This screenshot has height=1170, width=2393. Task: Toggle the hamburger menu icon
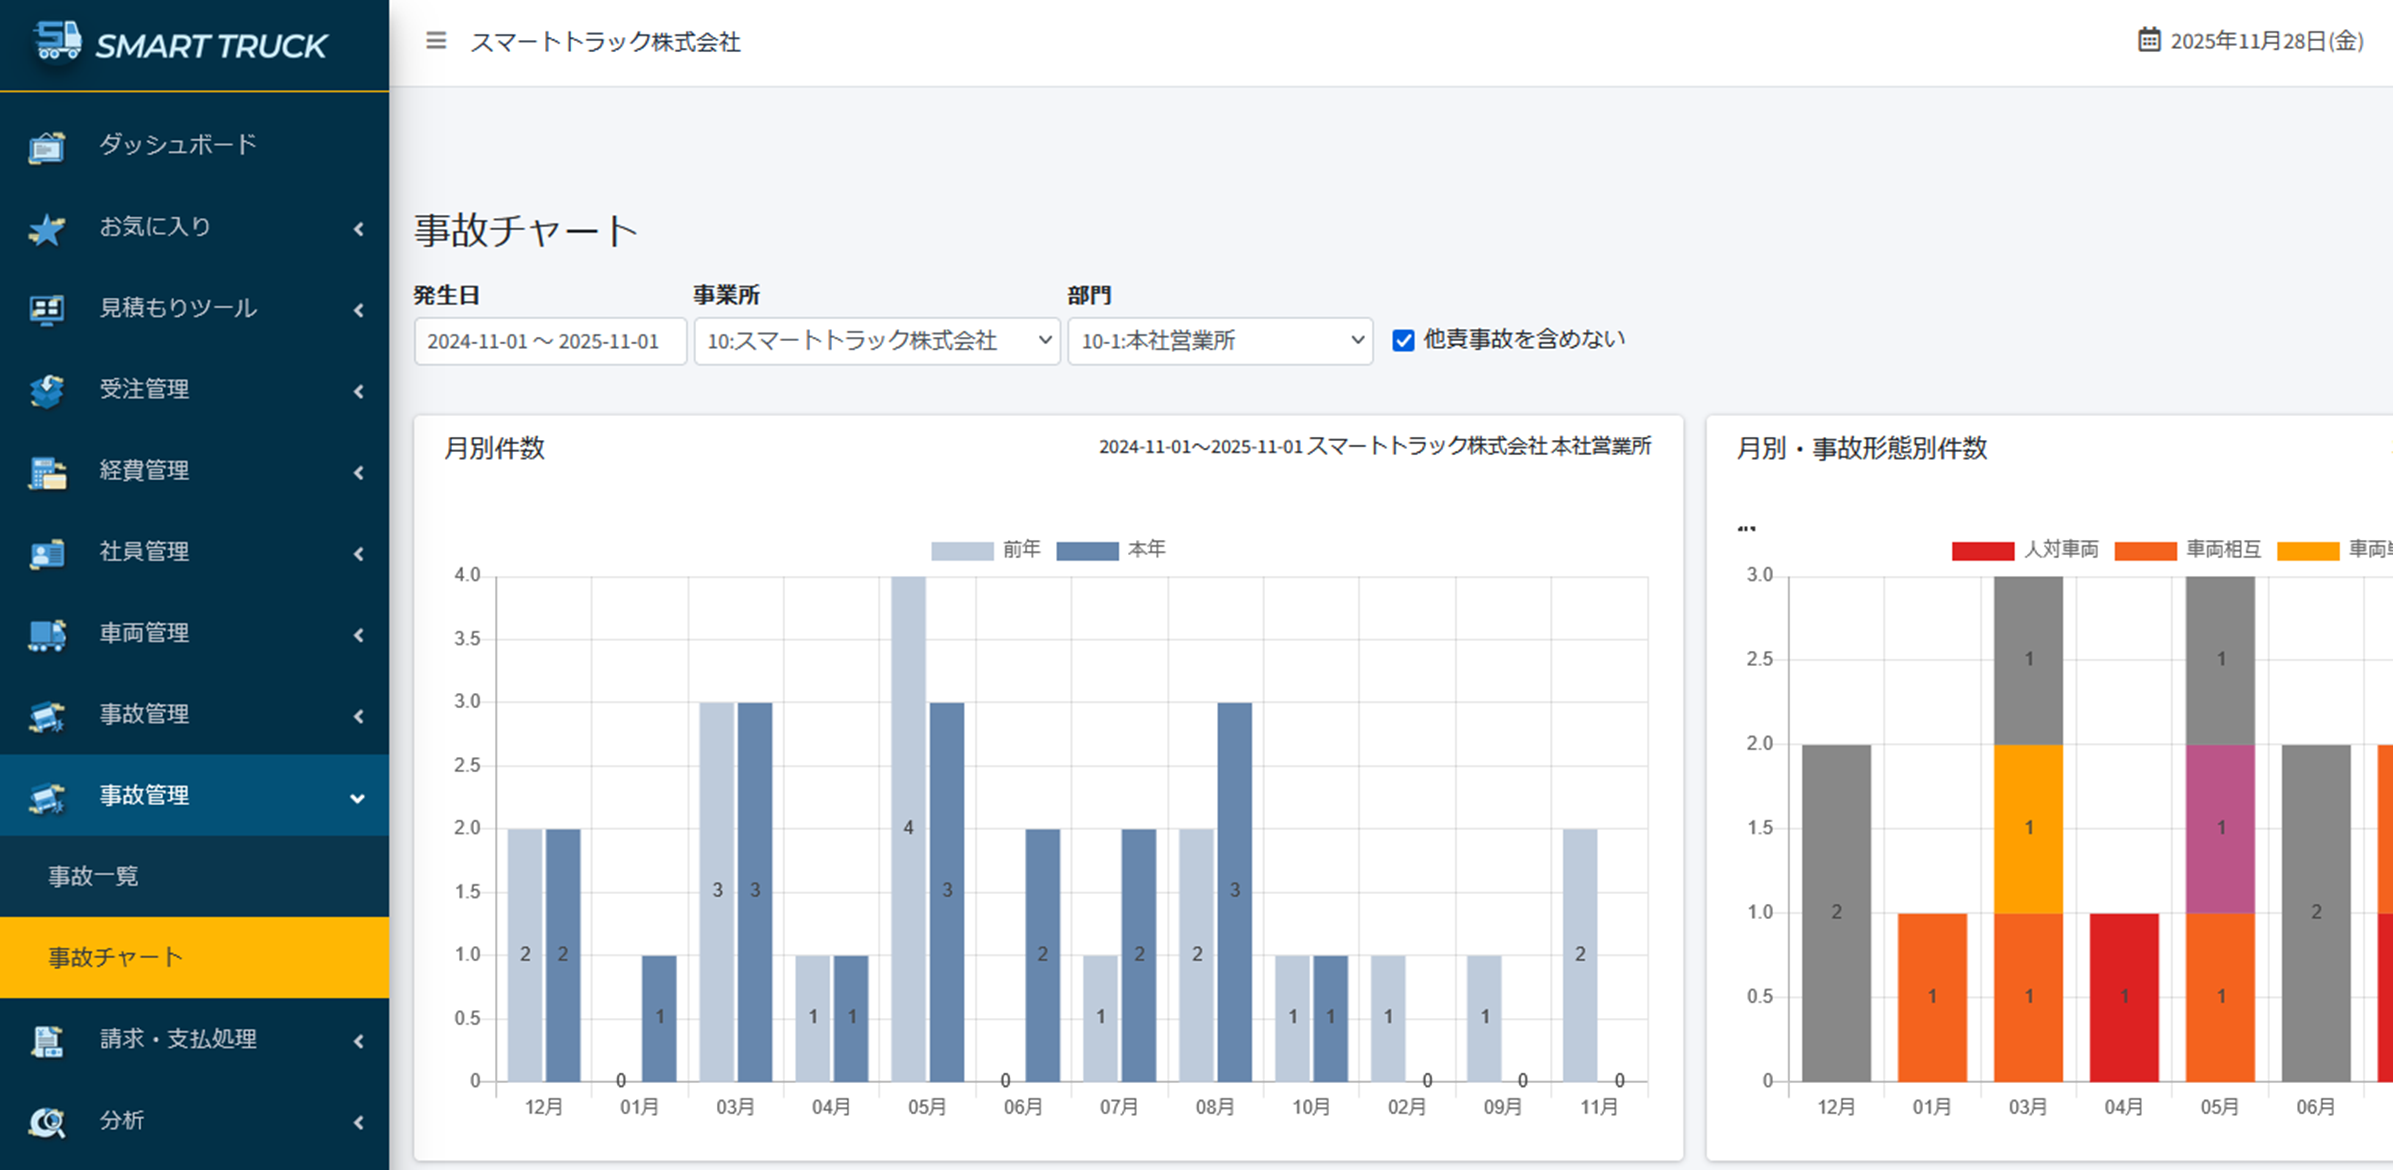(436, 41)
